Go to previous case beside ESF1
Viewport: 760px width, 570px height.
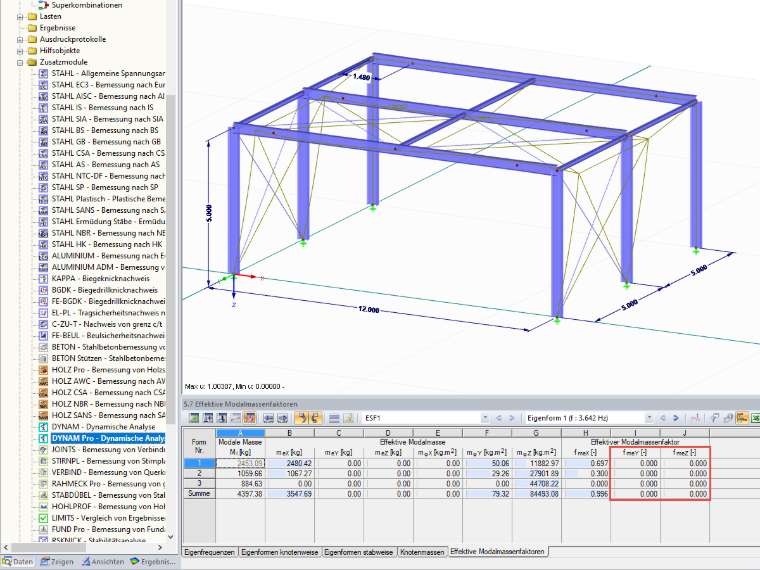(498, 418)
